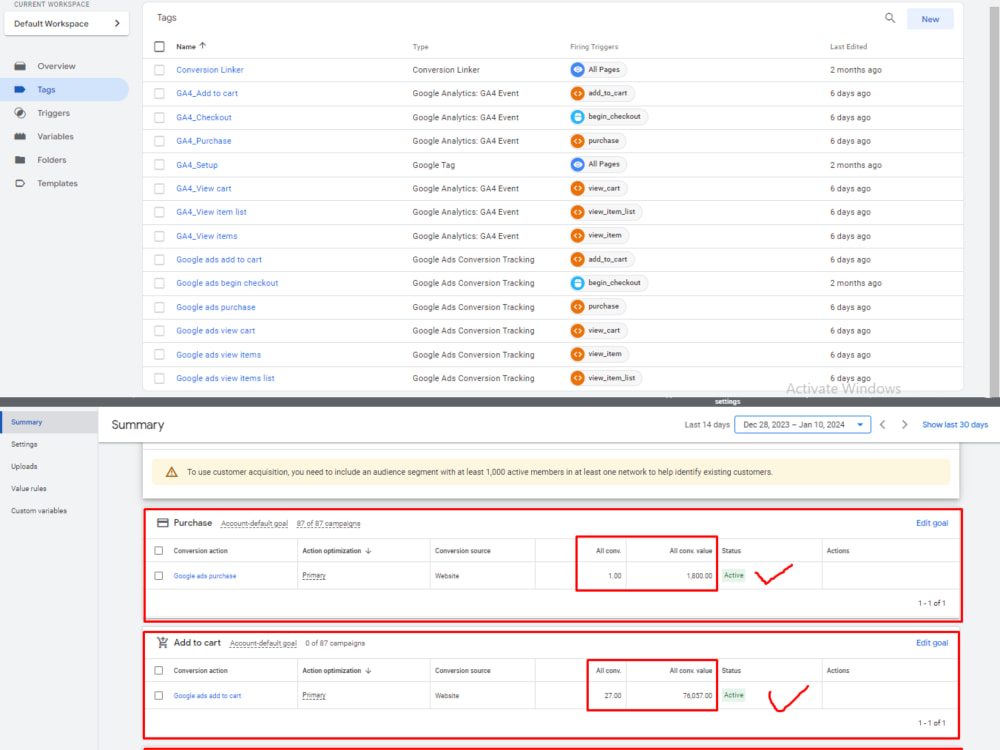
Task: Check the Google ads add to cart conversion checkbox
Action: click(x=159, y=696)
